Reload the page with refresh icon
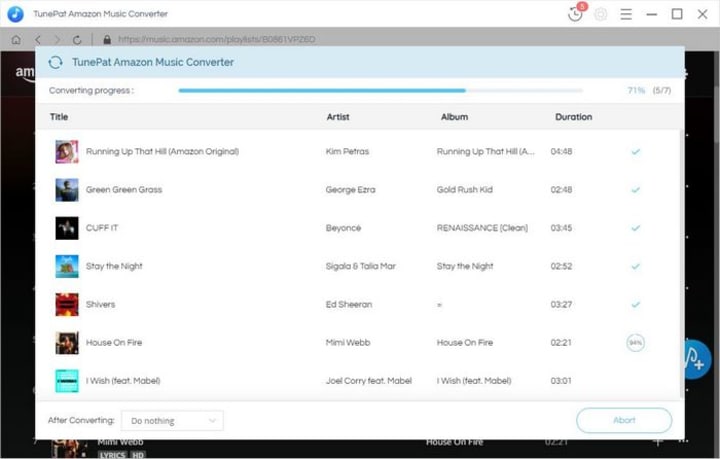 pos(77,39)
